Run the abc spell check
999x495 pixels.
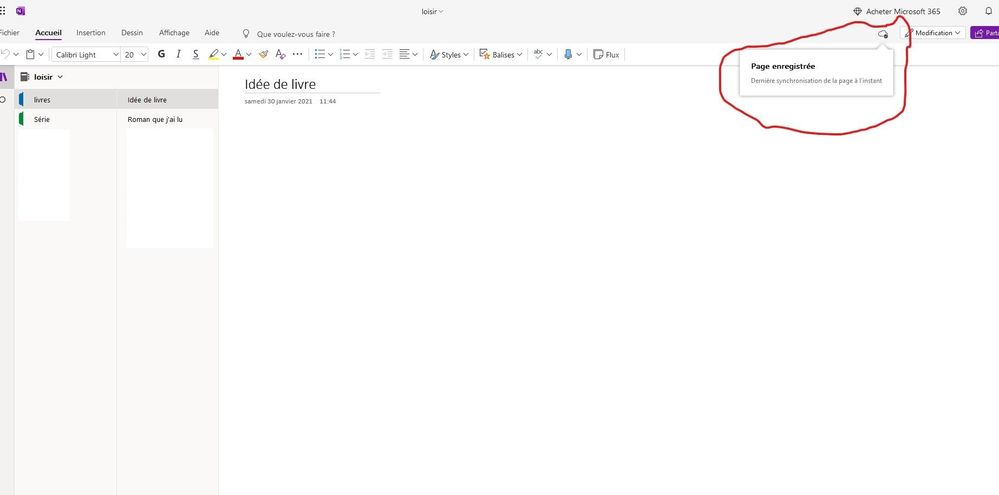tap(539, 55)
